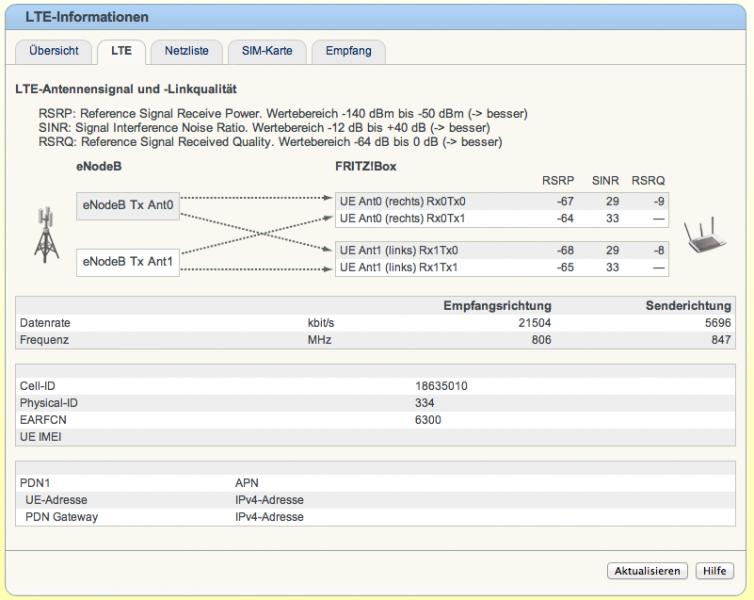This screenshot has width=754, height=600.
Task: Click the Frequenz row label
Action: point(44,340)
